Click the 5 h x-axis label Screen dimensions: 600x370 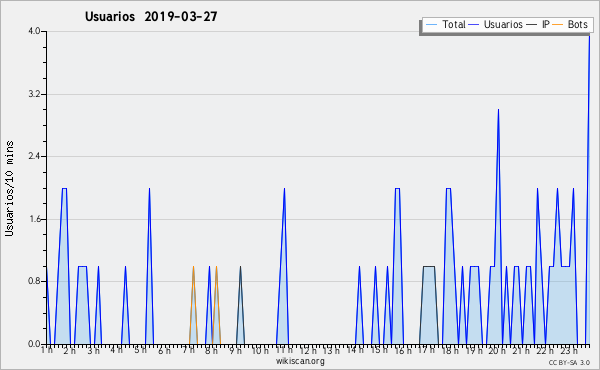[140, 350]
